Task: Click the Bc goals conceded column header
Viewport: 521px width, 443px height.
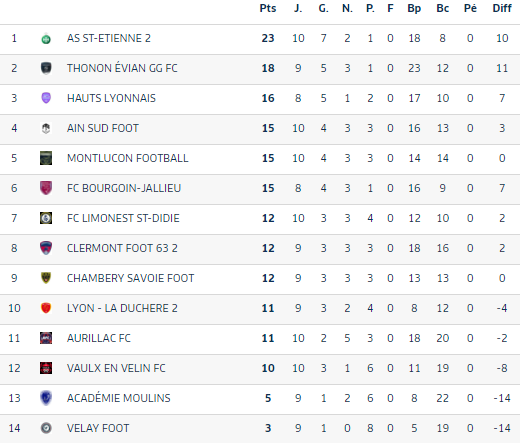Action: pyautogui.click(x=442, y=8)
